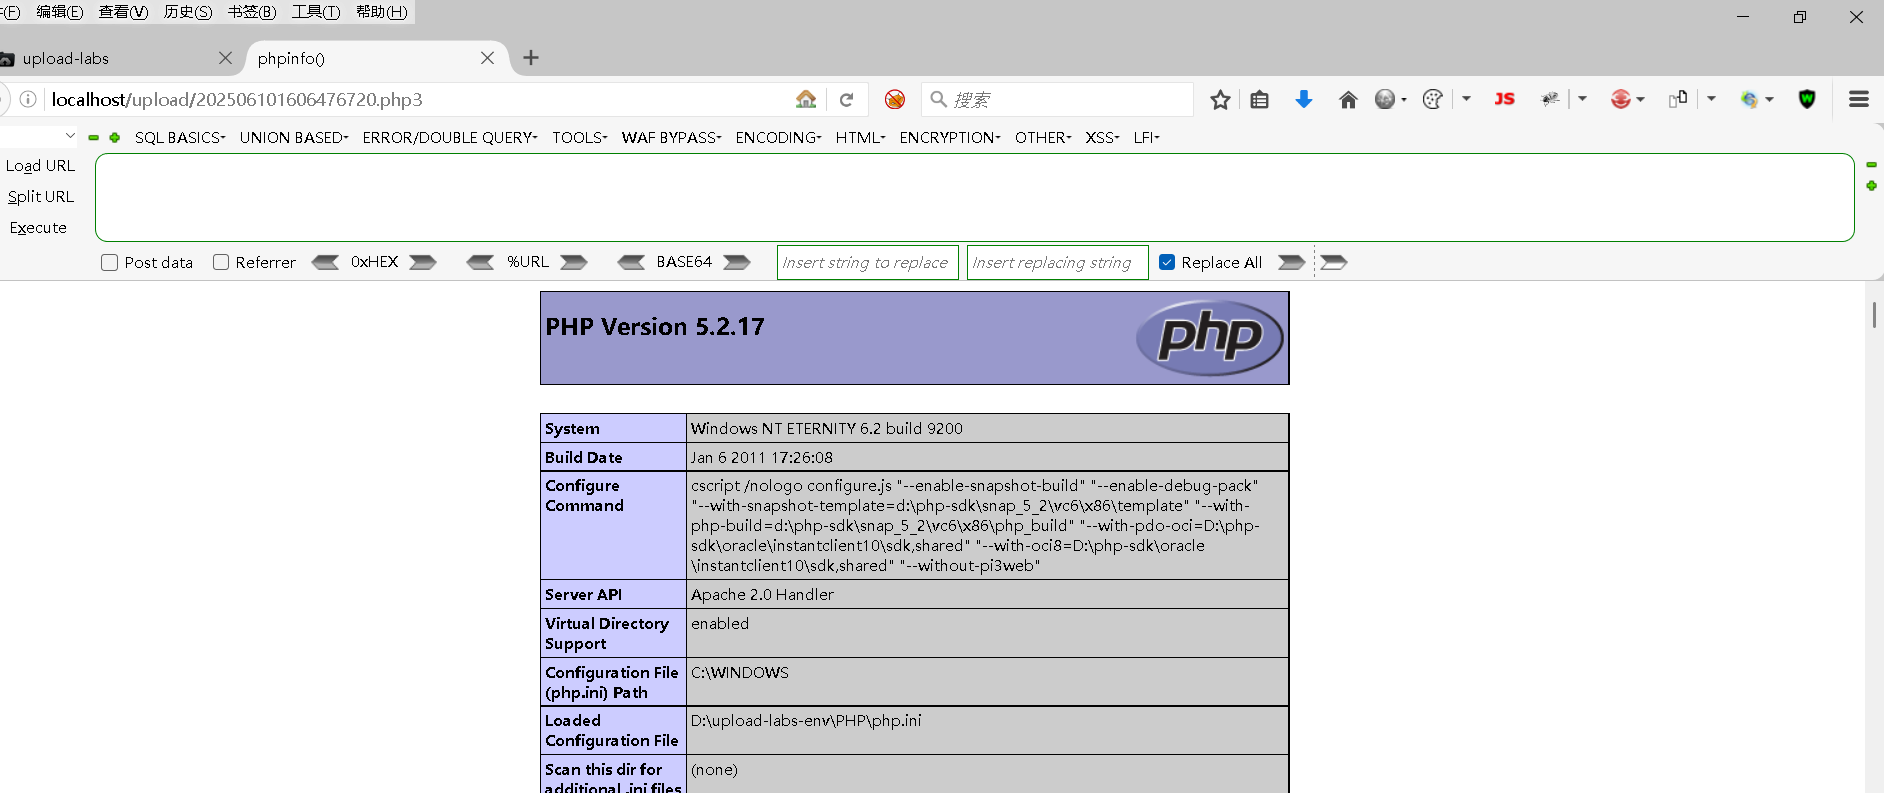Reload the current page
Screen dimensions: 1884x793
846,99
